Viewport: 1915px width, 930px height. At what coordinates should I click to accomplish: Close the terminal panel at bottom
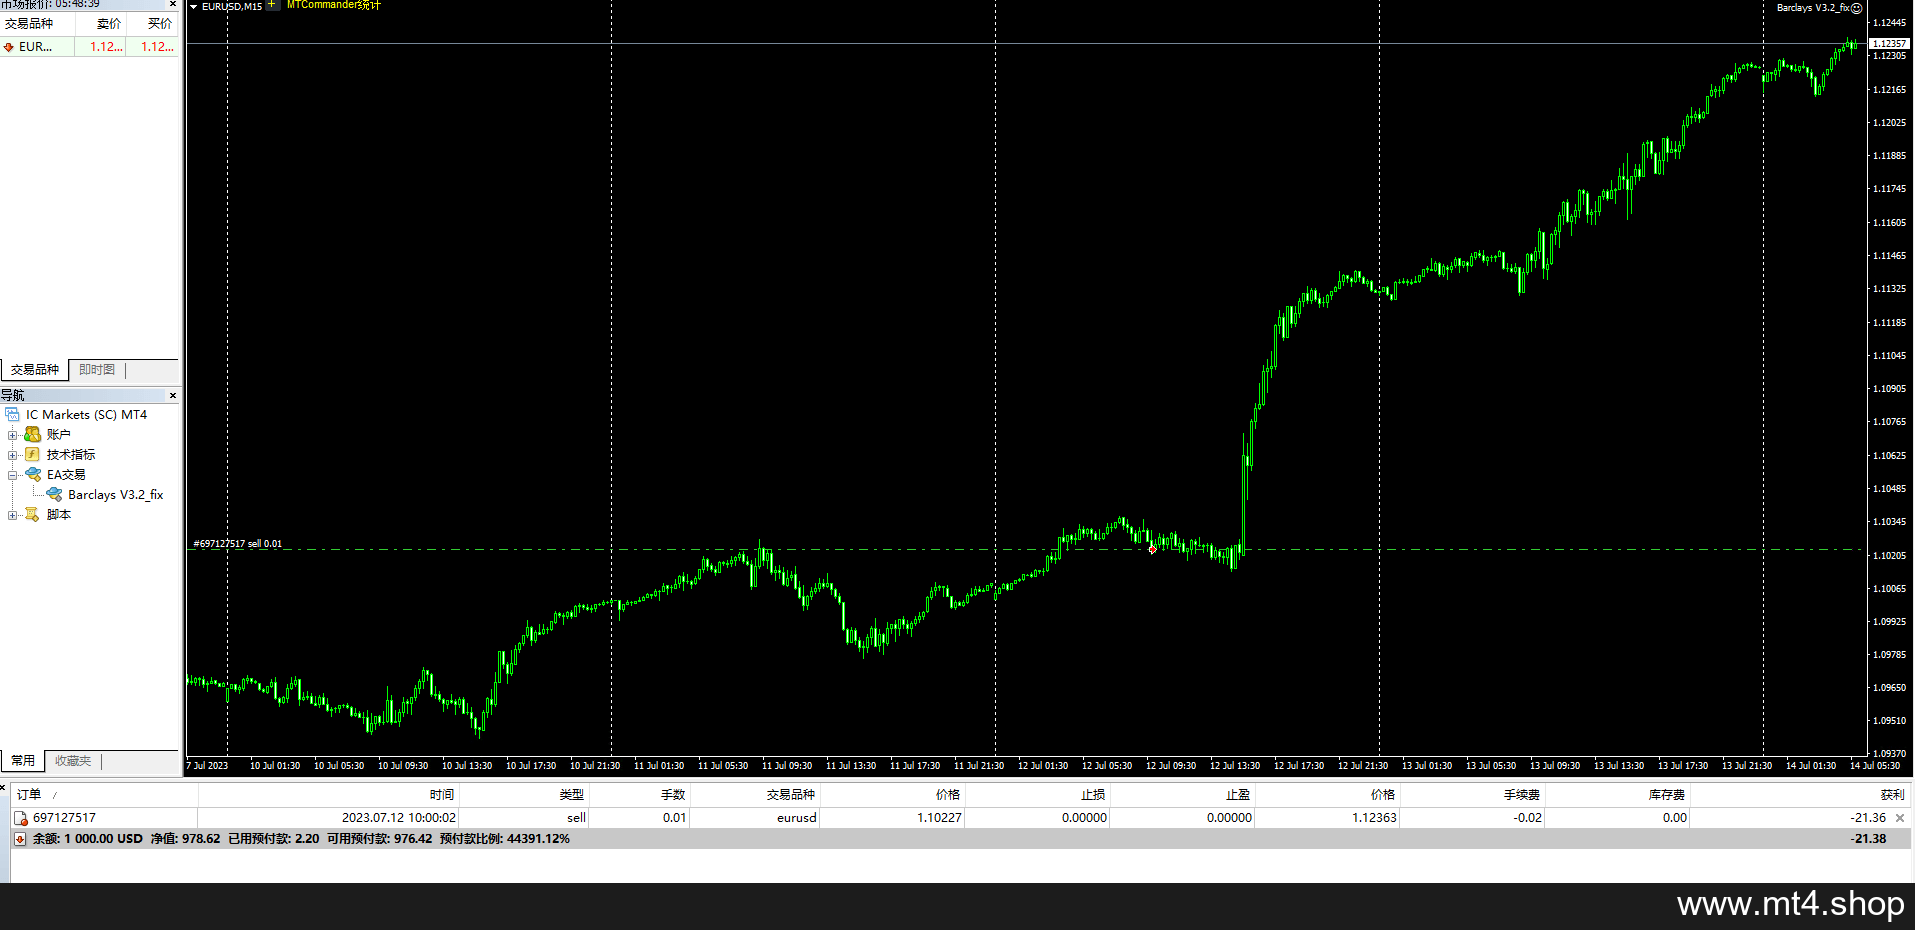[x=4, y=787]
